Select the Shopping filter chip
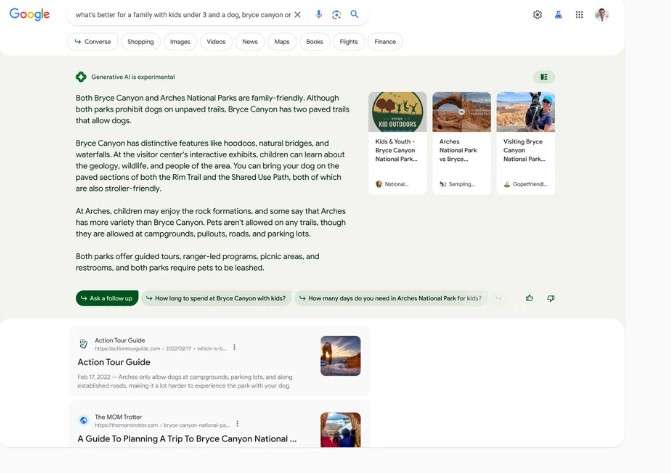 tap(140, 42)
